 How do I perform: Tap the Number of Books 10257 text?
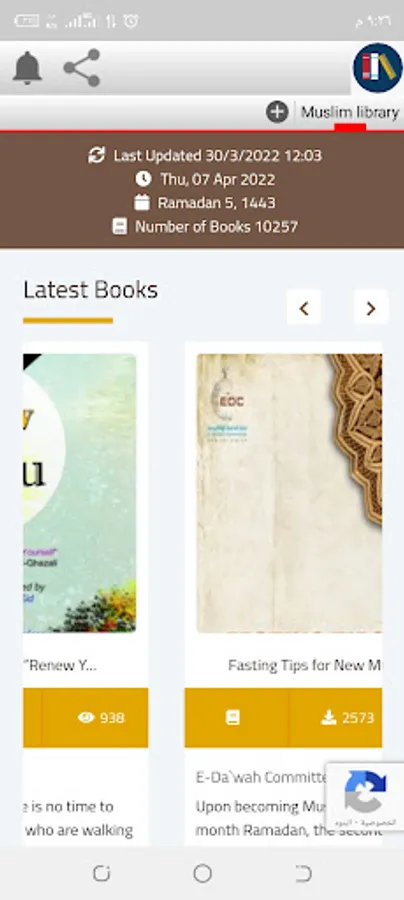216,227
